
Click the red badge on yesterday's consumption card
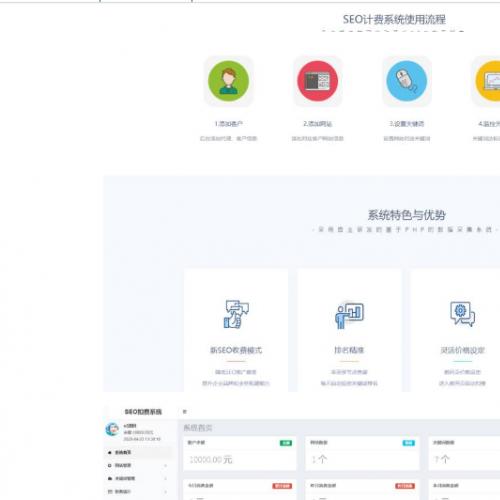pos(405,486)
